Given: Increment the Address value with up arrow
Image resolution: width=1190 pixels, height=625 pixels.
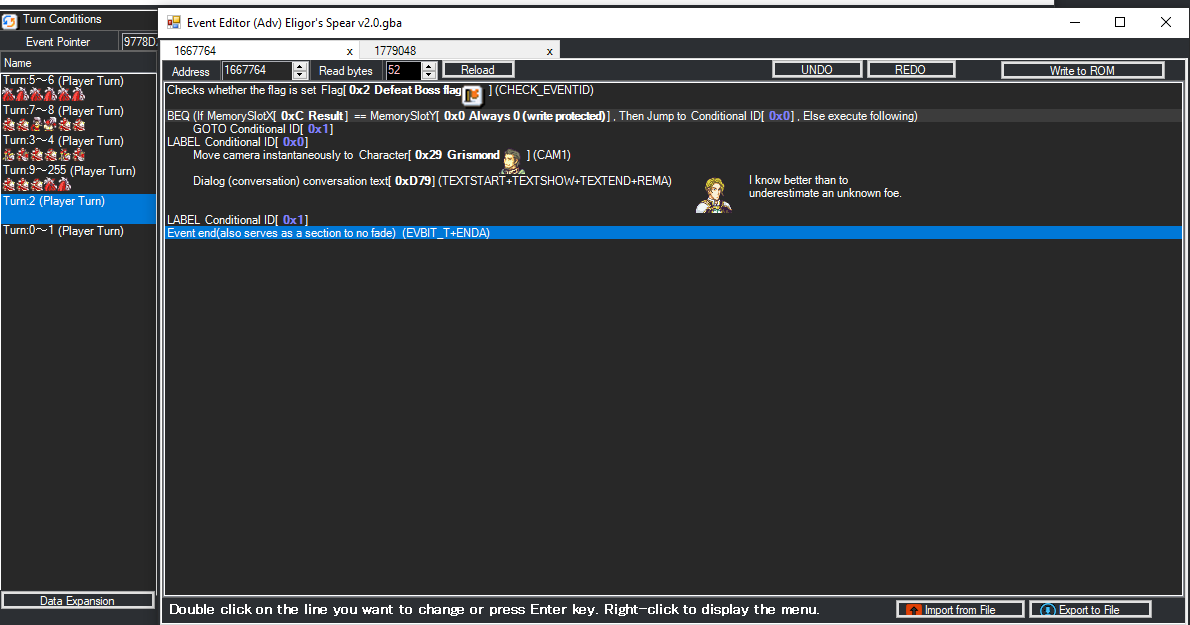Looking at the screenshot, I should (300, 66).
